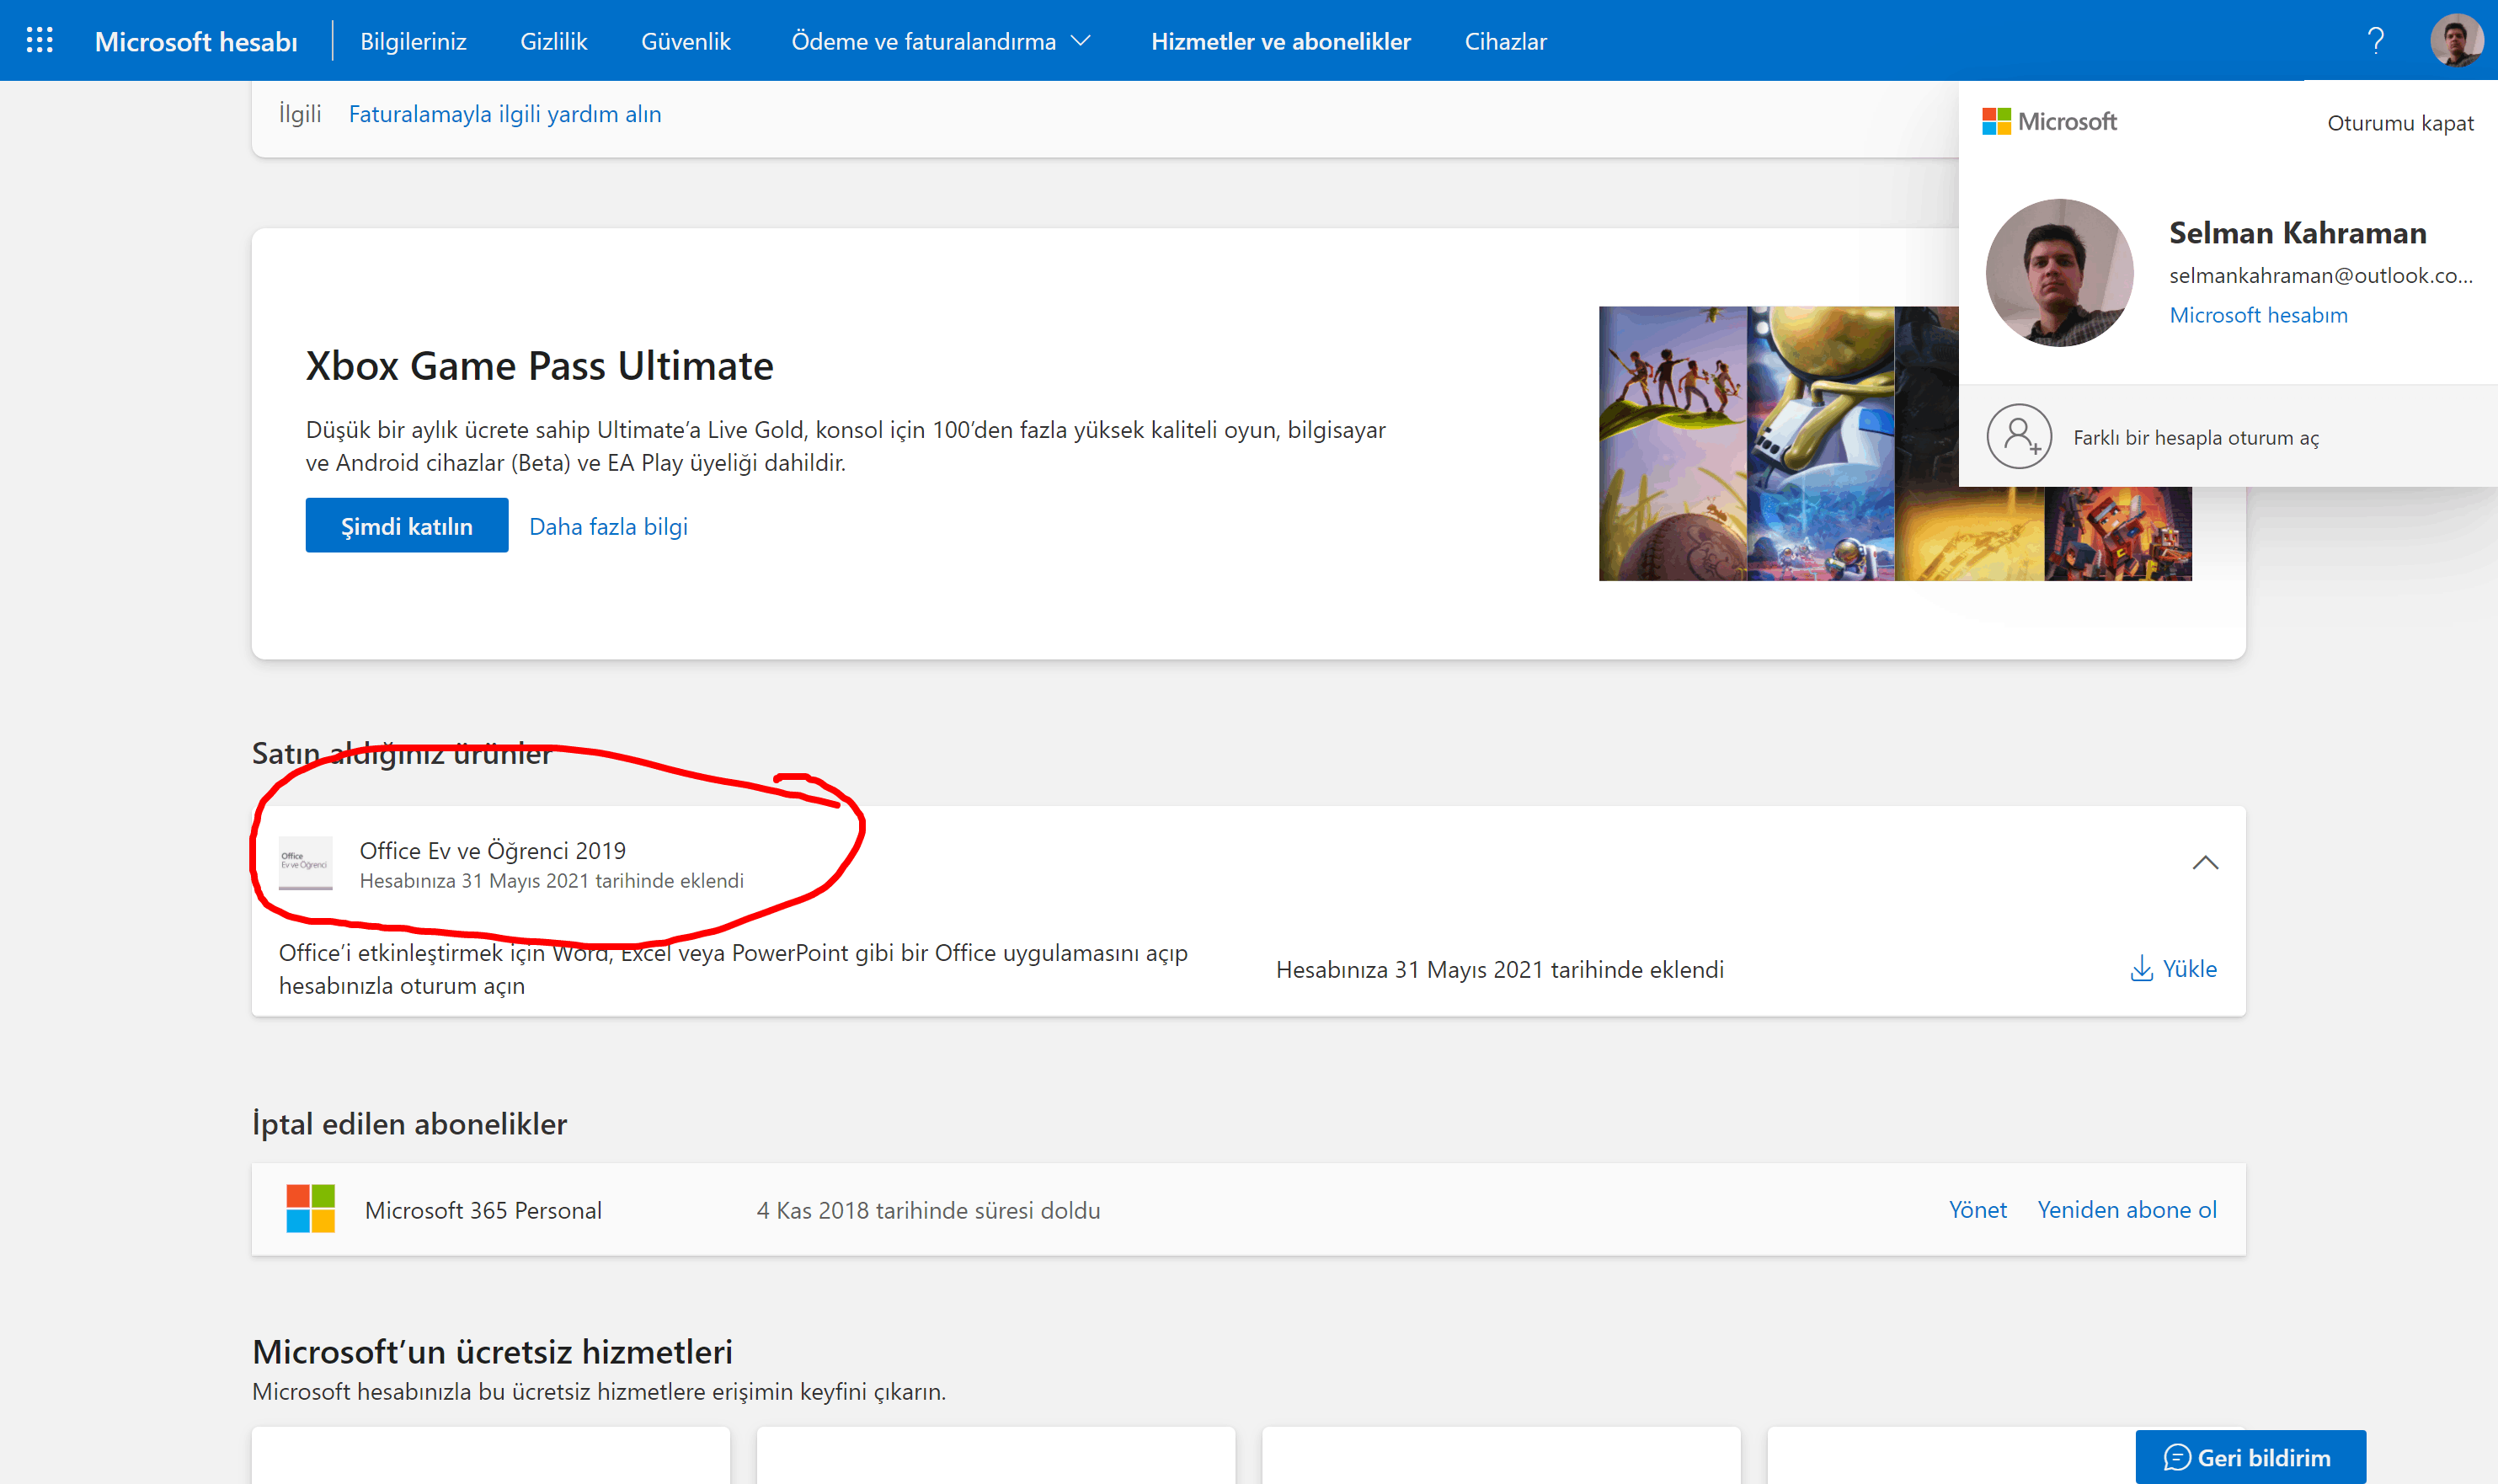Click Oturumu kapat to sign out
2498x1484 pixels.
2399,123
